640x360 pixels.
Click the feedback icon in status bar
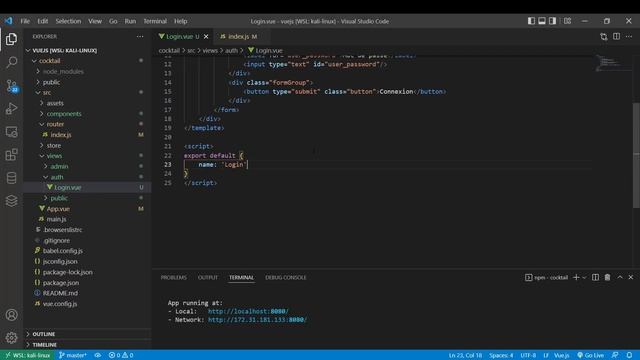point(615,355)
